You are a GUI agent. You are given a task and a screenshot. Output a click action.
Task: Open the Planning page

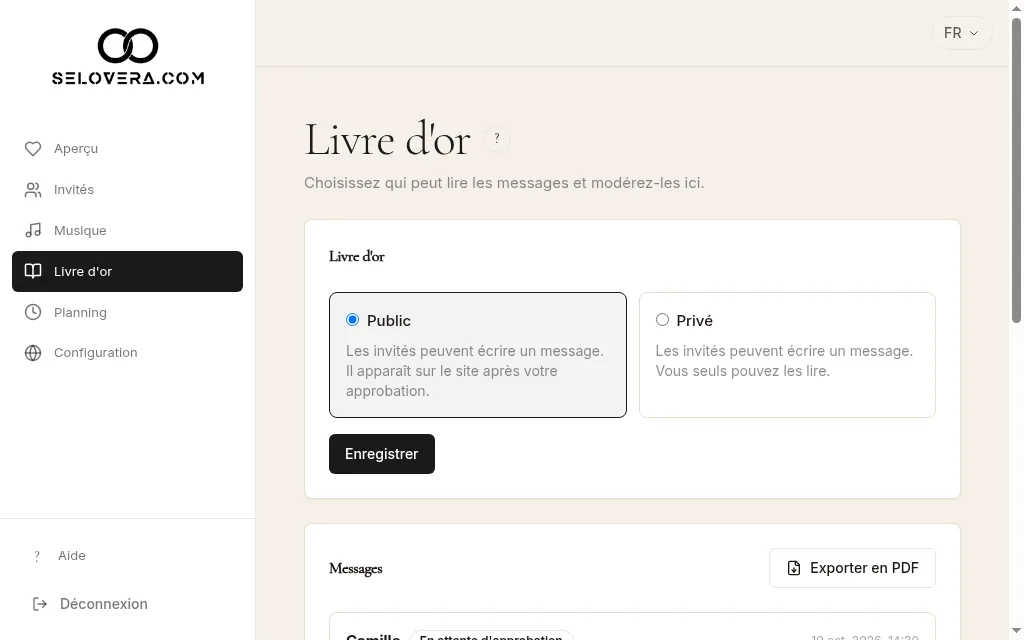click(x=127, y=312)
